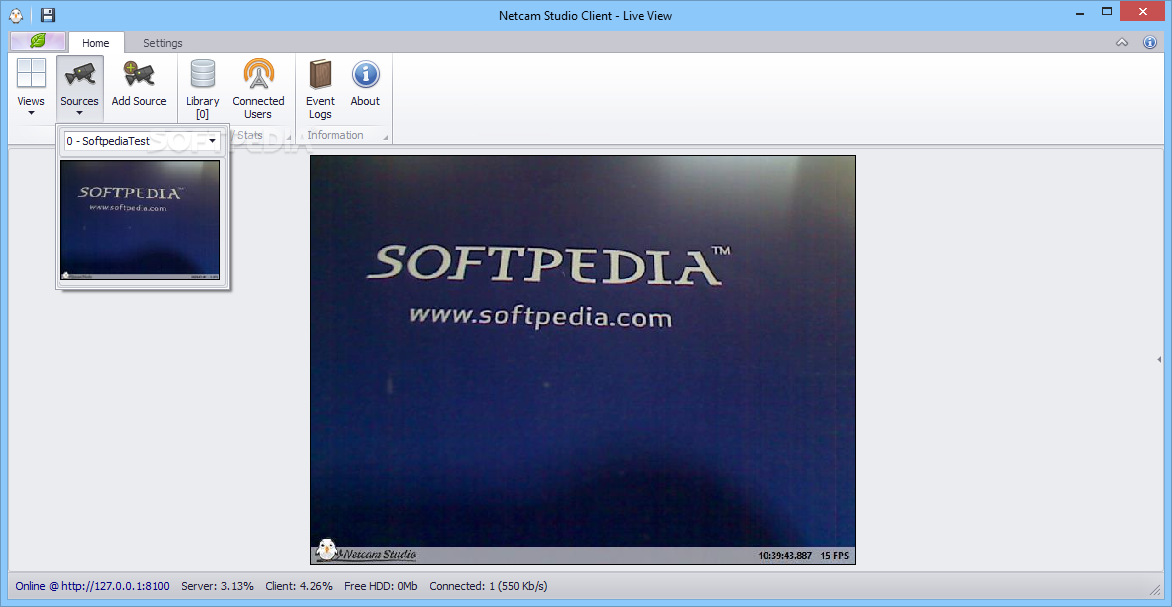Click the Online @ http://127.0.0.1:8100 status

point(93,586)
